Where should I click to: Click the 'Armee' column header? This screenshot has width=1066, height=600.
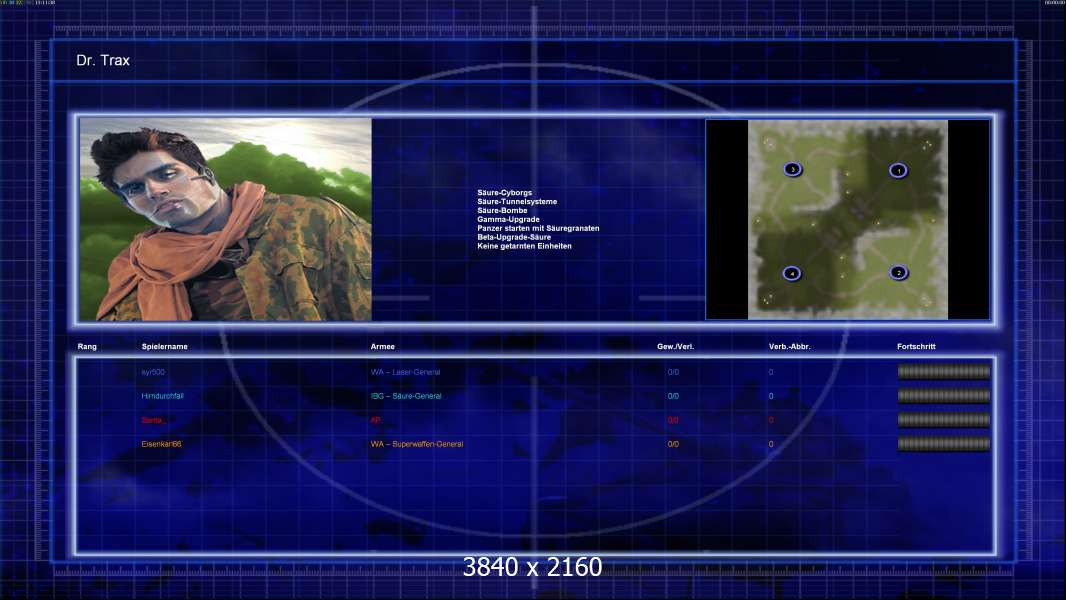click(x=383, y=347)
